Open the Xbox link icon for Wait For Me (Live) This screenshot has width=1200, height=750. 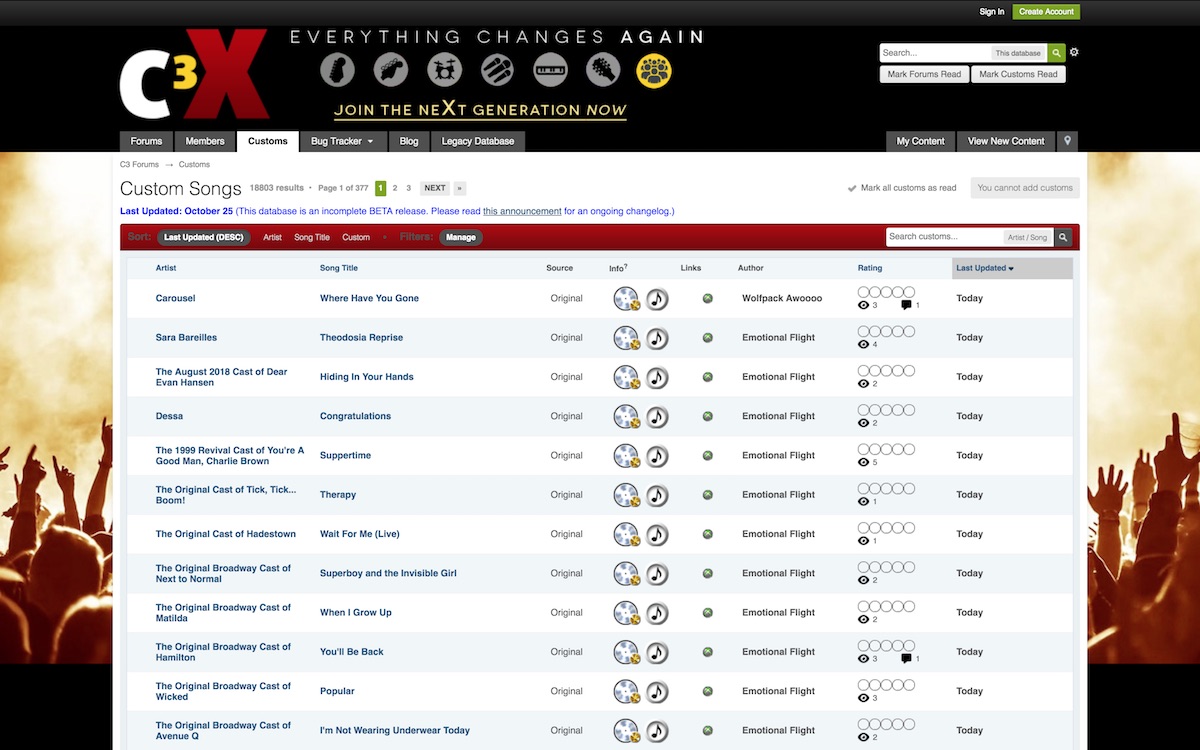(x=708, y=534)
